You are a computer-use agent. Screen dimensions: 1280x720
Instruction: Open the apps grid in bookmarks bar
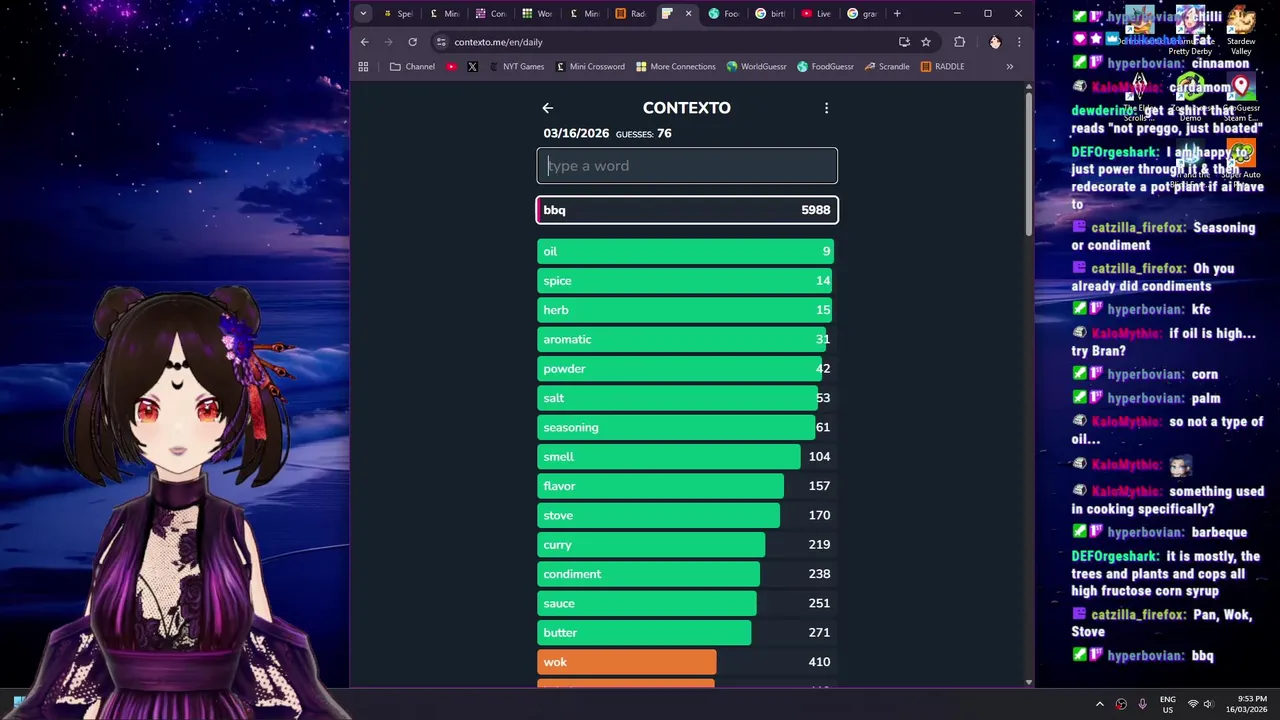click(x=363, y=67)
